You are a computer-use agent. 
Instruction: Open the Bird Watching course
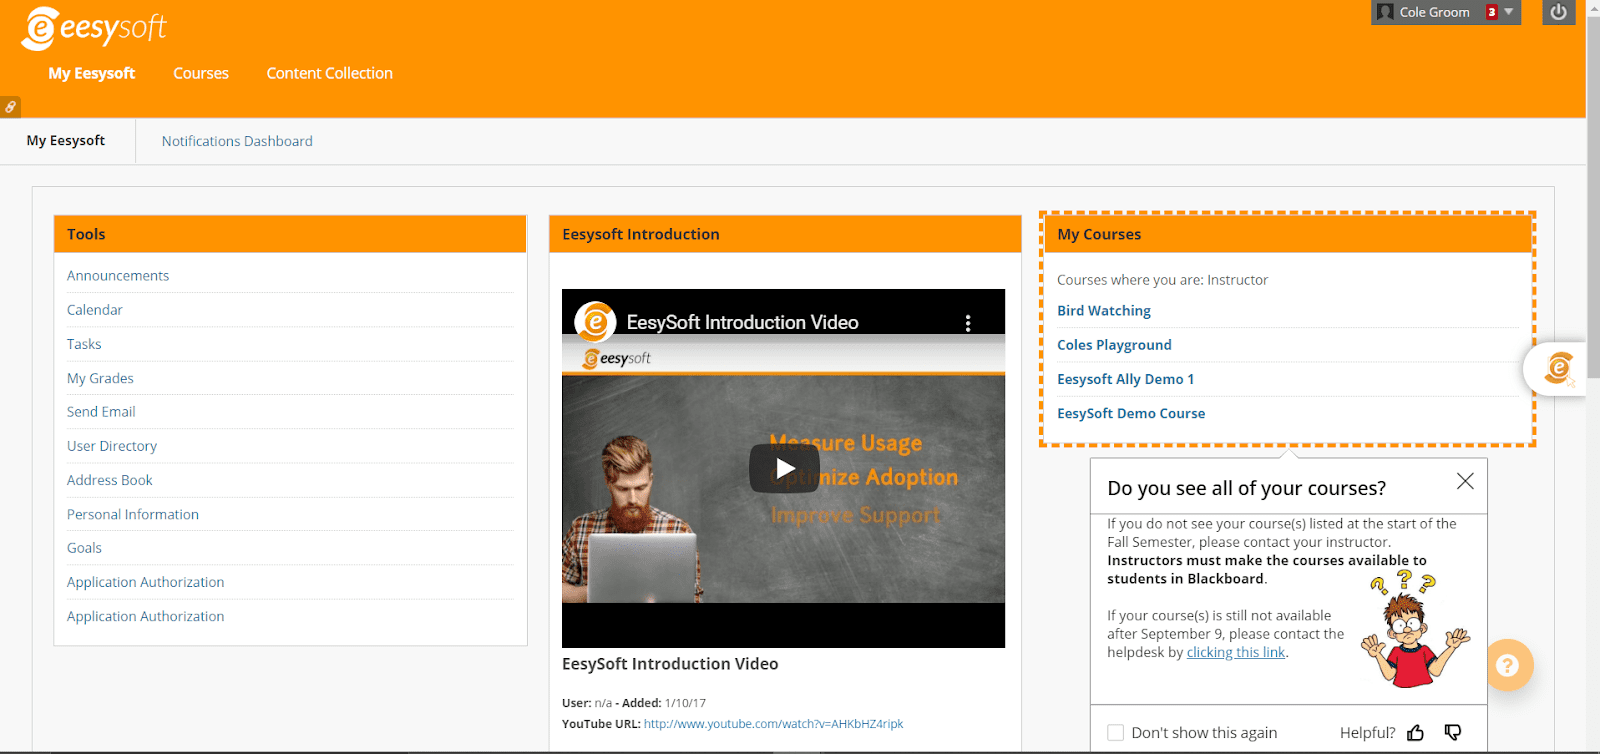pyautogui.click(x=1104, y=311)
